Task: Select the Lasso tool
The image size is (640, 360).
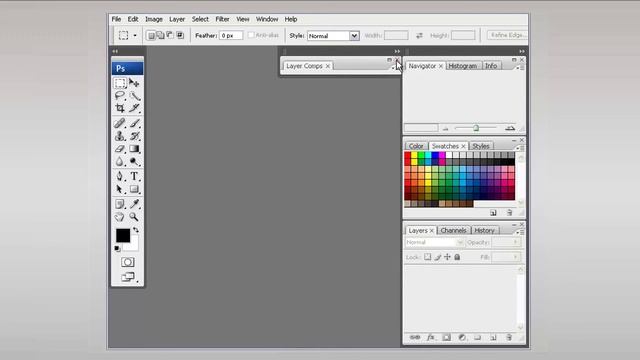Action: point(120,96)
